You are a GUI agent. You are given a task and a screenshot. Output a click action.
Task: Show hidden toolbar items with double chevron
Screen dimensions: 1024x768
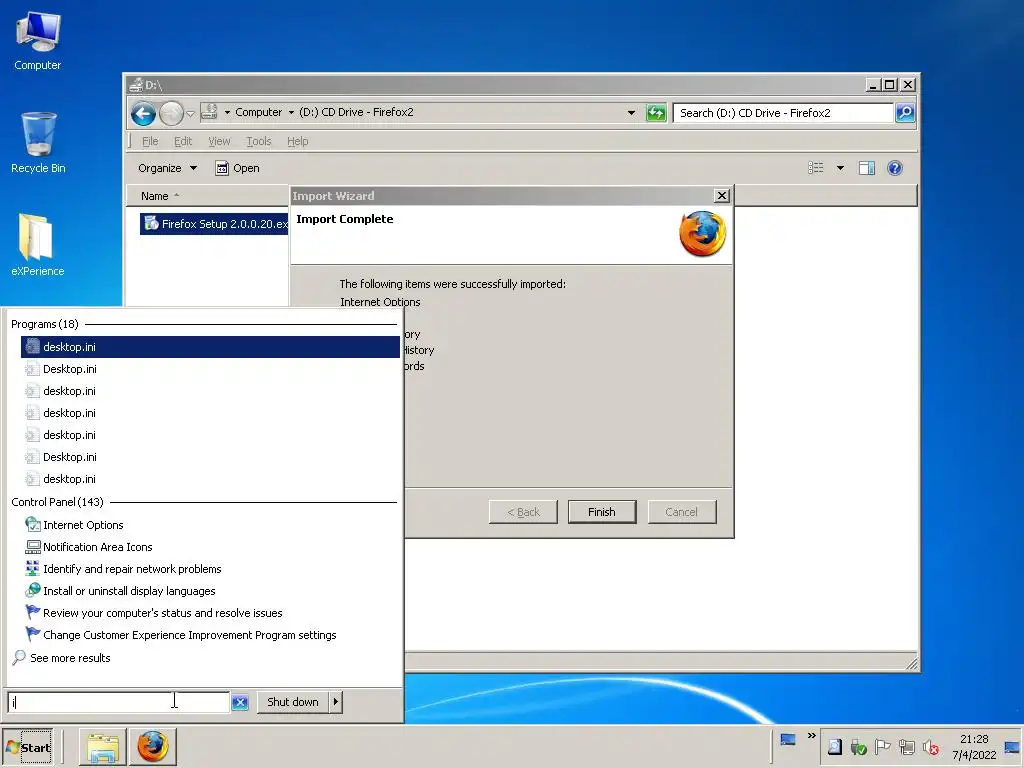[x=811, y=736]
